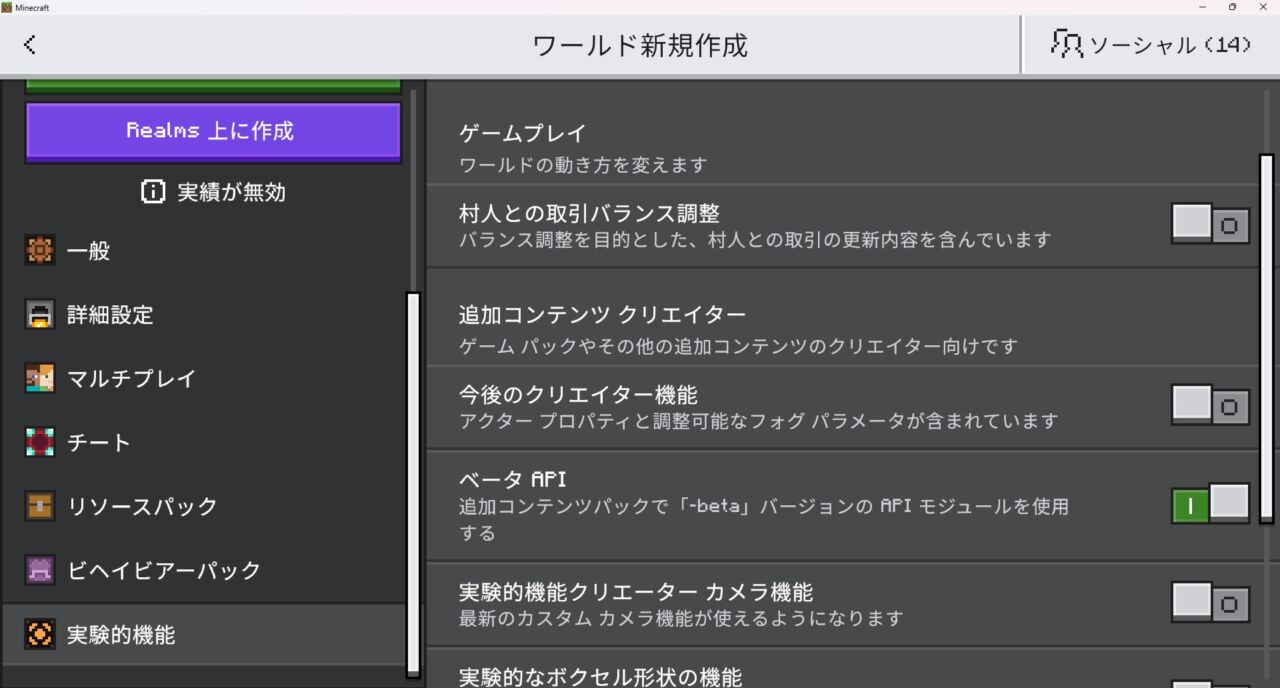The height and width of the screenshot is (688, 1280).
Task: Select the ビヘイビアーパック icon
Action: pyautogui.click(x=40, y=571)
